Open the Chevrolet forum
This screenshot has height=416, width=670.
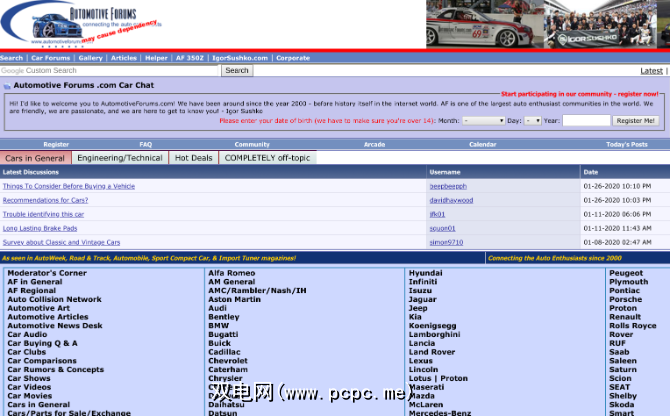coord(228,360)
